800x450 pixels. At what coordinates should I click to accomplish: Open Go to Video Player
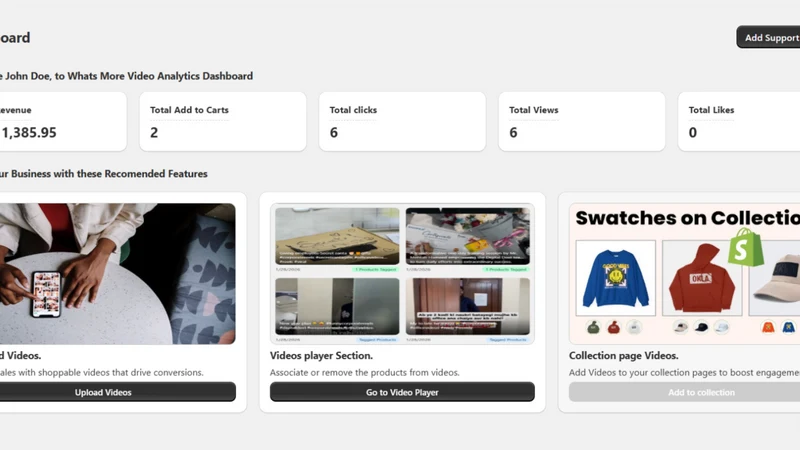[x=402, y=392]
